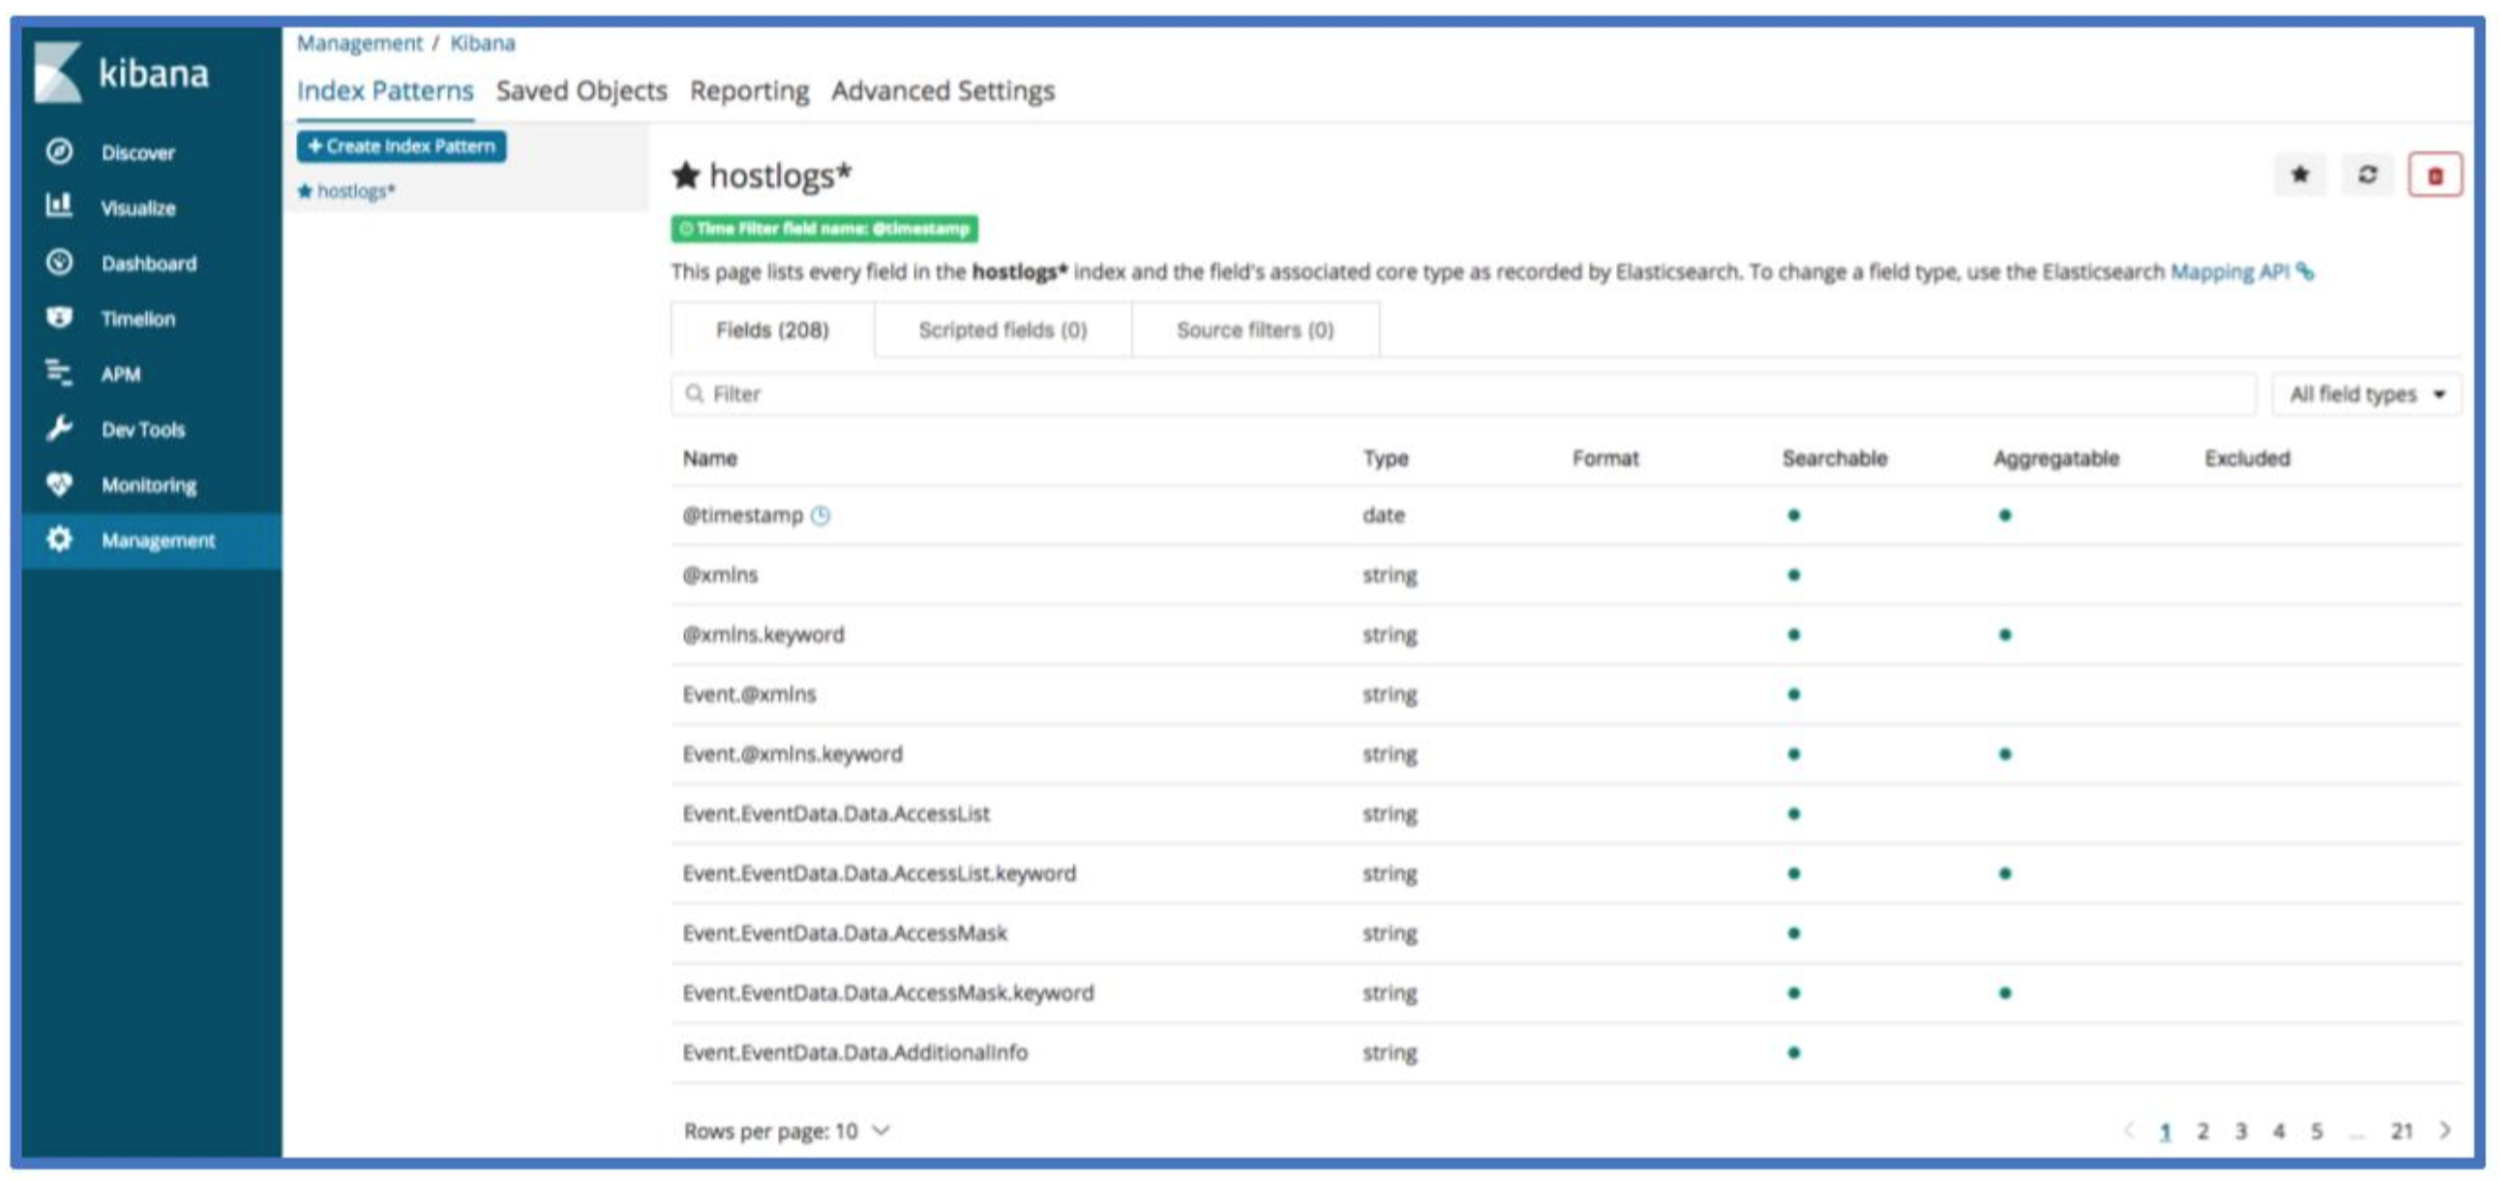Go to page 2 of fields
Image resolution: width=2500 pixels, height=1180 pixels.
click(x=2202, y=1131)
